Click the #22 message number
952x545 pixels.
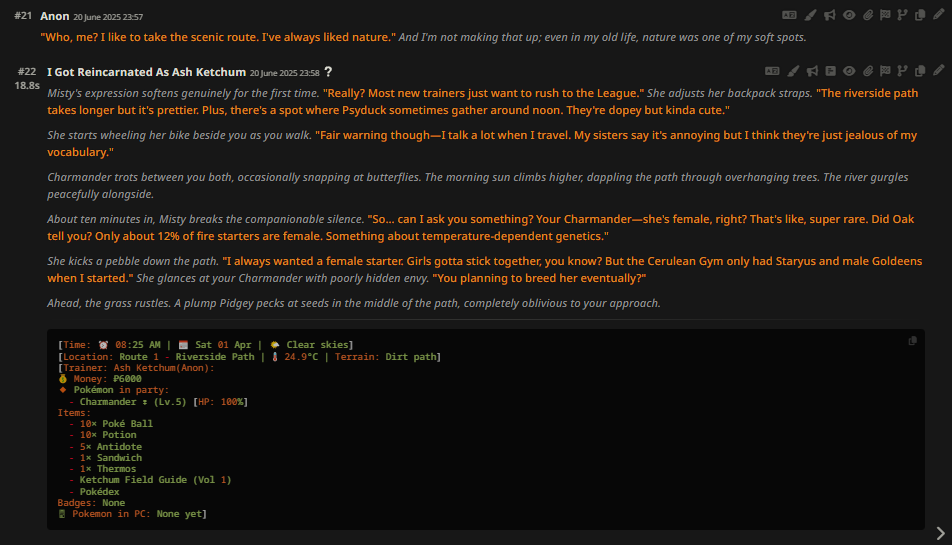point(27,72)
